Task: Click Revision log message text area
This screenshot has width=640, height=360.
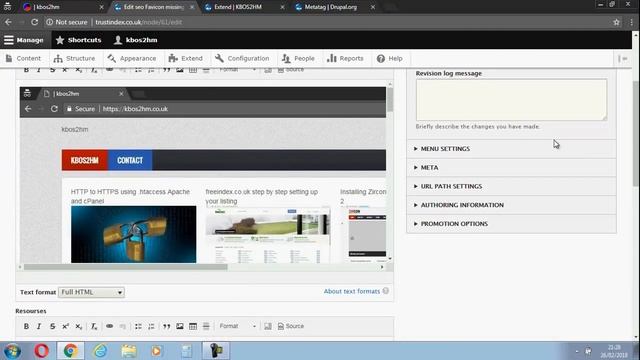Action: tap(511, 100)
